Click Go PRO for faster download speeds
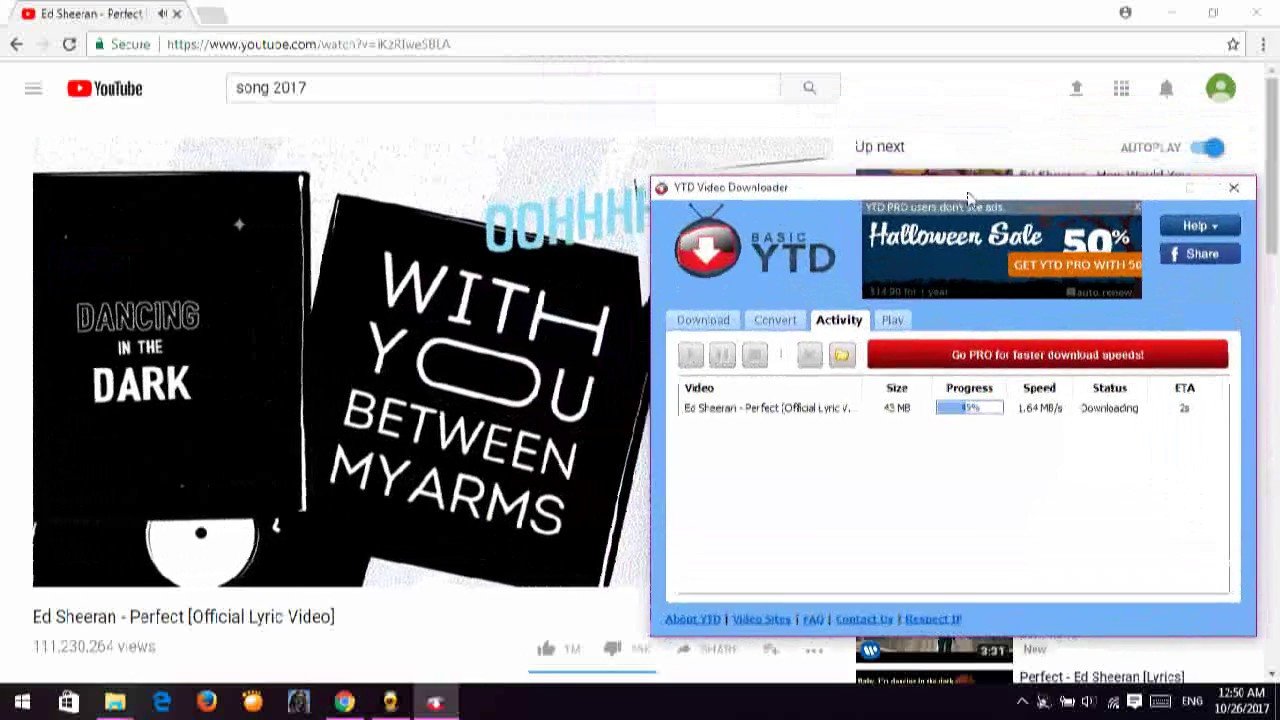Viewport: 1280px width, 720px height. (1047, 355)
